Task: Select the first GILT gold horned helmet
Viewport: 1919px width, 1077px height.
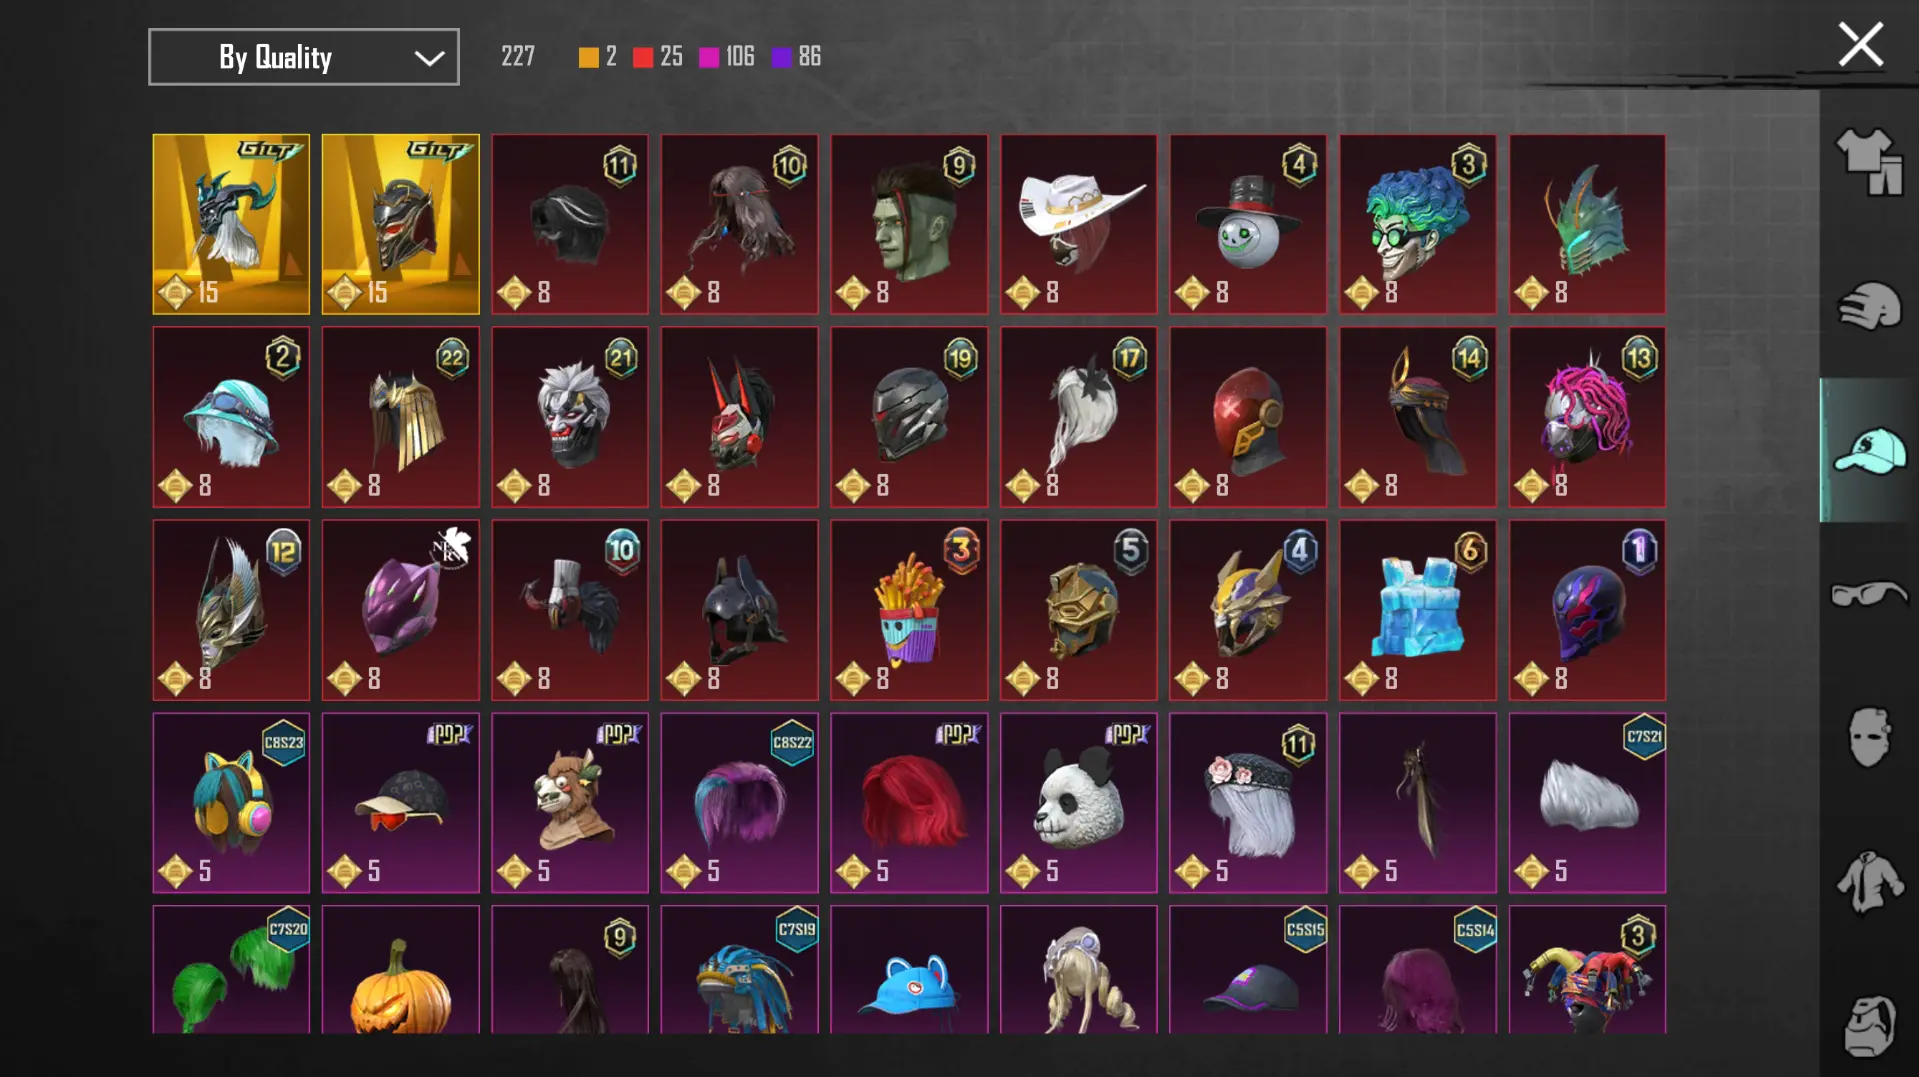Action: (231, 224)
